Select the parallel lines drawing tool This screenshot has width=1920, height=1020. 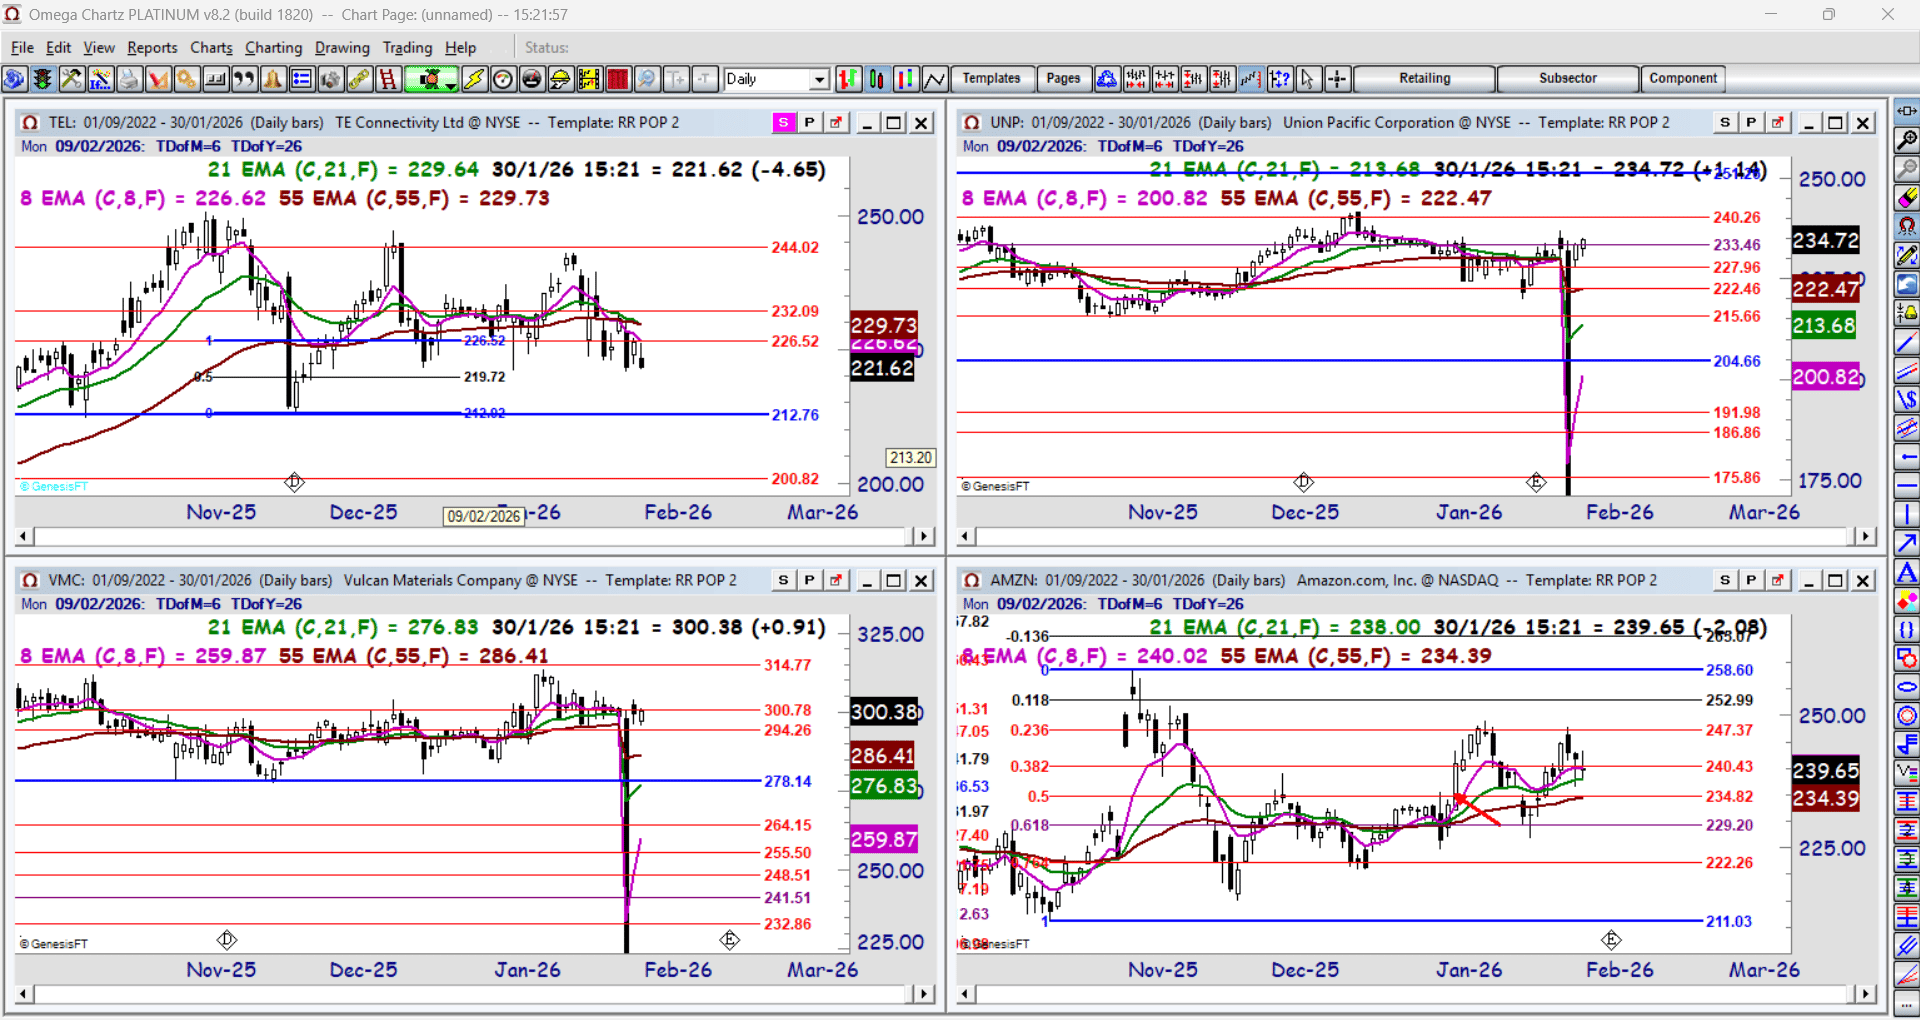[1907, 371]
